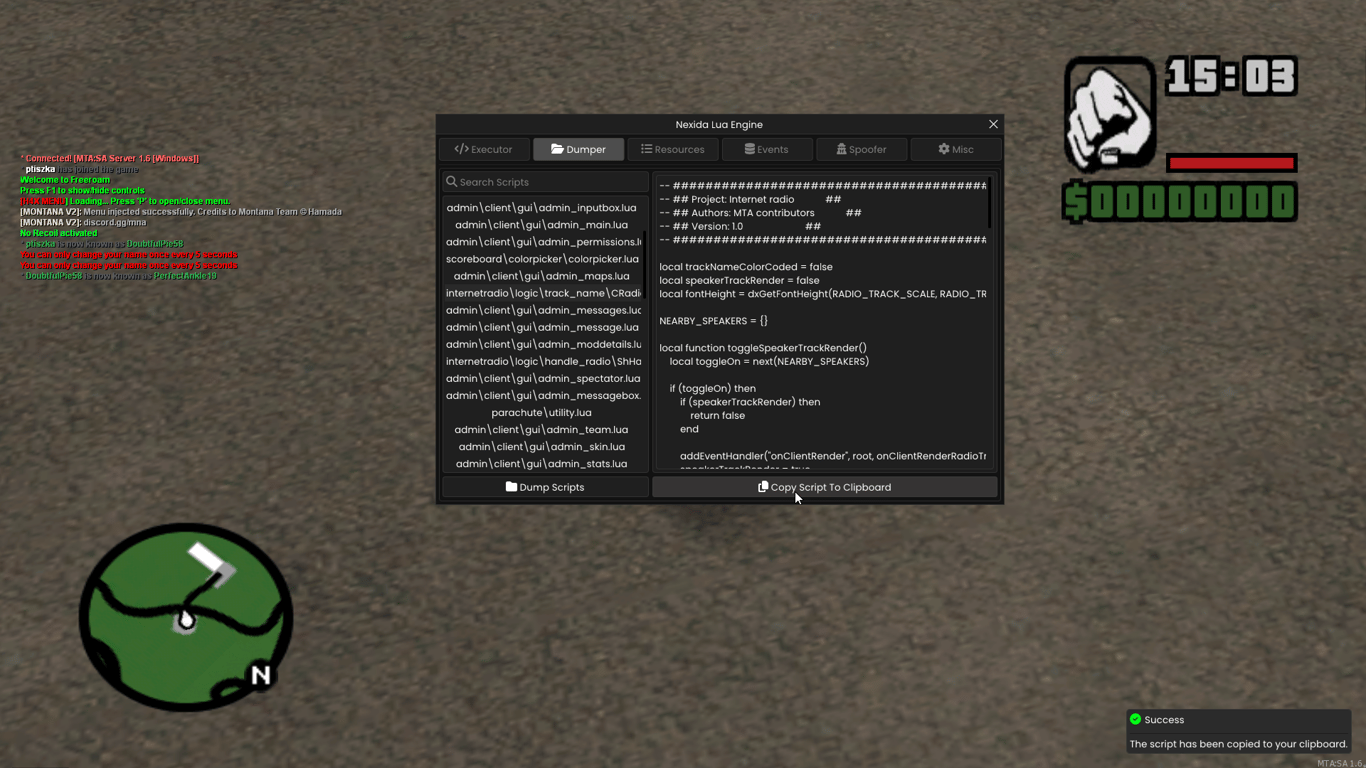This screenshot has width=1366, height=768.
Task: Focus the Search Scripts input field
Action: 545,182
